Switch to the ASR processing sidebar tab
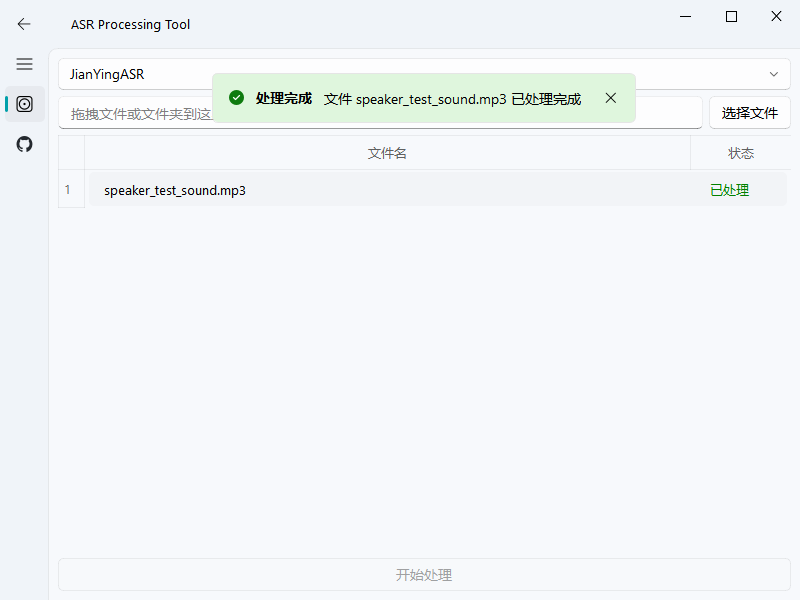This screenshot has width=800, height=600. click(x=24, y=104)
